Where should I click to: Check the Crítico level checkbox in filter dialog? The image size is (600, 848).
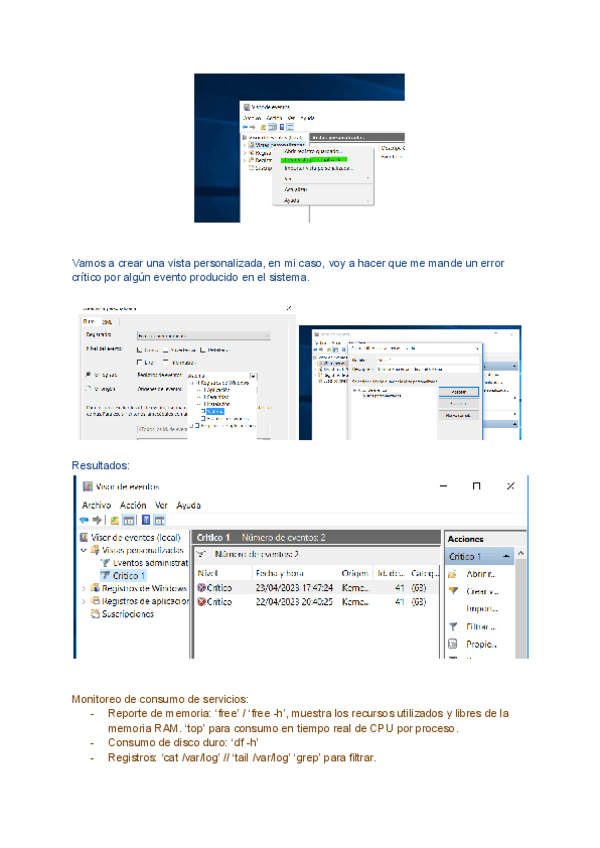click(140, 350)
